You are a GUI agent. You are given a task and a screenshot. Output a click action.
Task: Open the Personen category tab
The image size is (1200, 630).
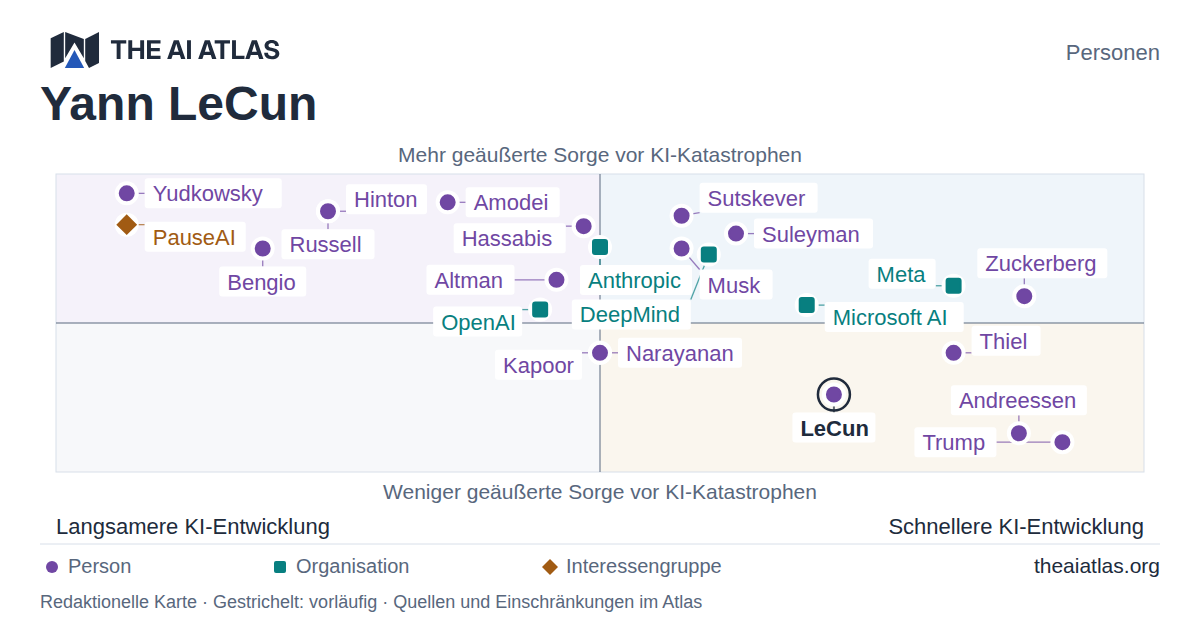1113,53
